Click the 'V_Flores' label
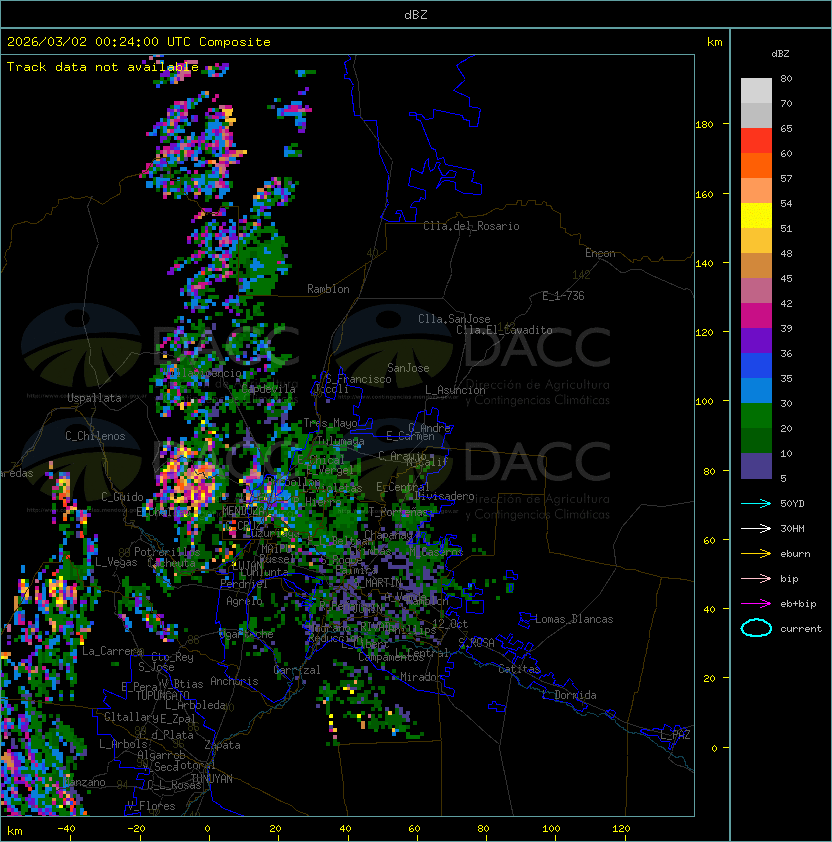Viewport: 832px width, 842px height. pyautogui.click(x=151, y=806)
